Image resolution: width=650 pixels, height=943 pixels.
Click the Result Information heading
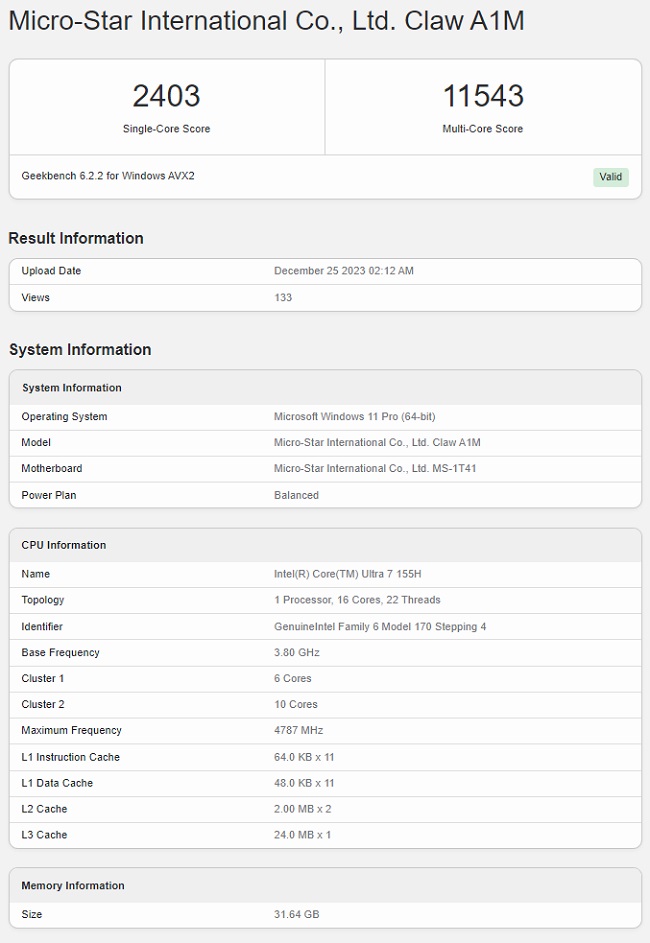coord(76,238)
